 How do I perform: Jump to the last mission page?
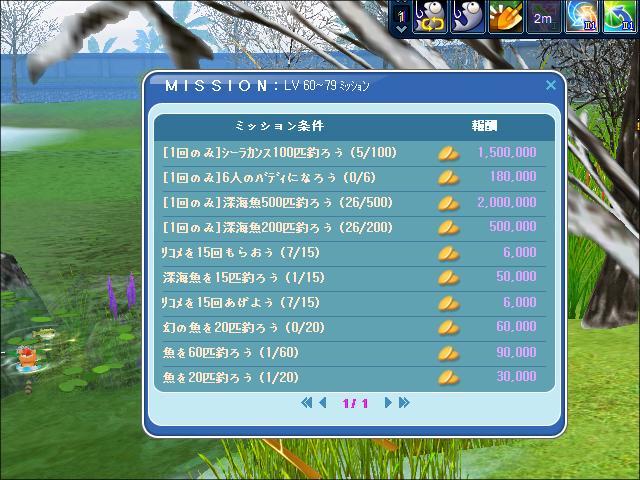point(404,403)
